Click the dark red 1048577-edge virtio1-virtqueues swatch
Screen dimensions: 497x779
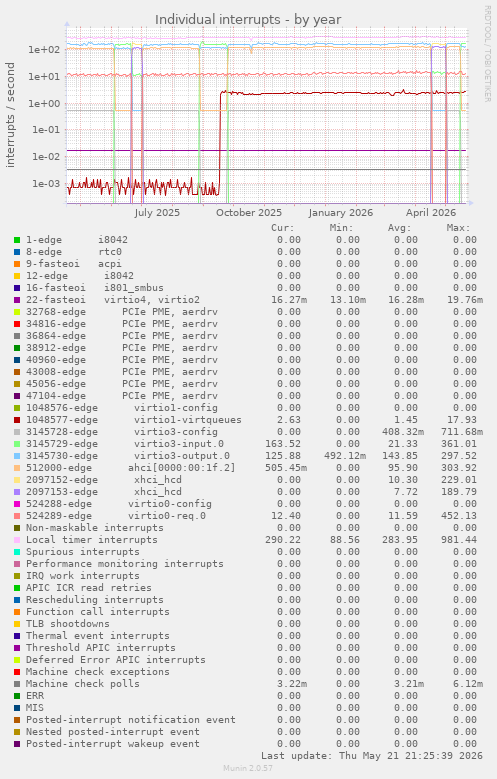[x=17, y=420]
